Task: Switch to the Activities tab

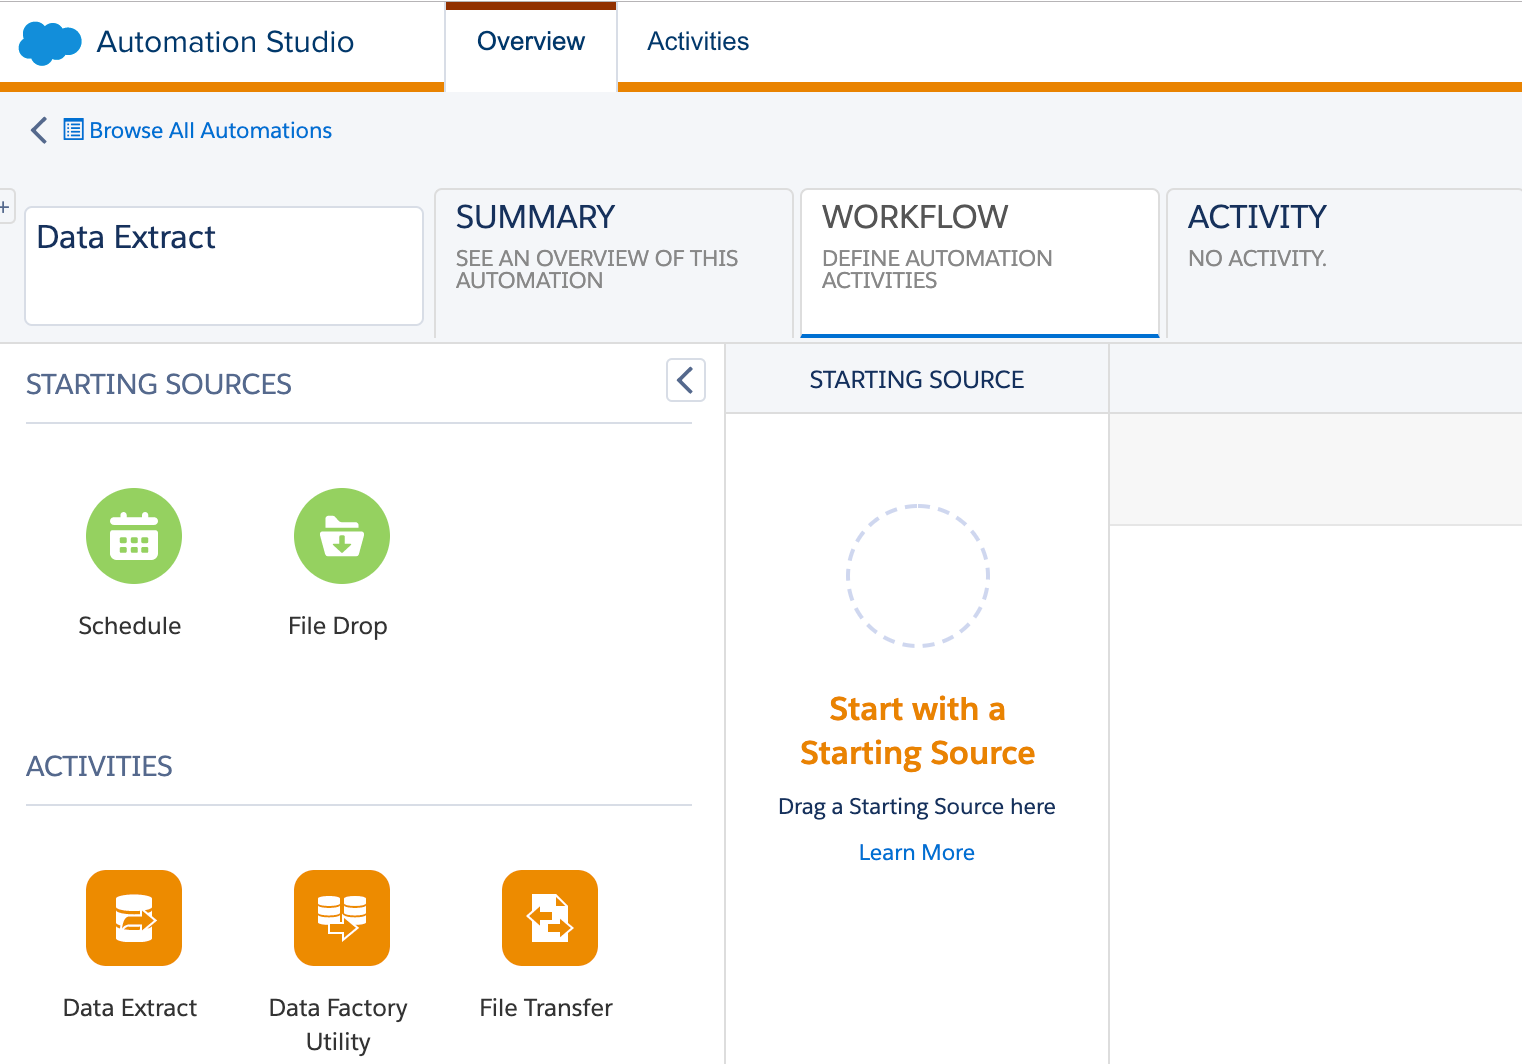Action: pos(698,42)
